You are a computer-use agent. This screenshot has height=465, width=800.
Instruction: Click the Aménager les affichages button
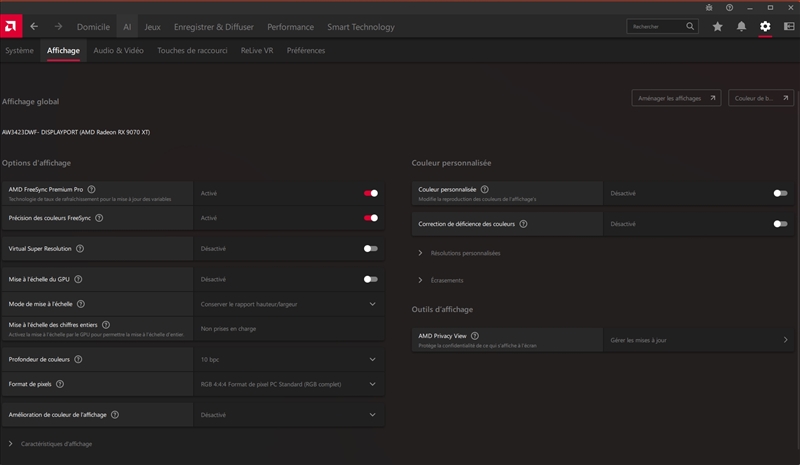(676, 98)
